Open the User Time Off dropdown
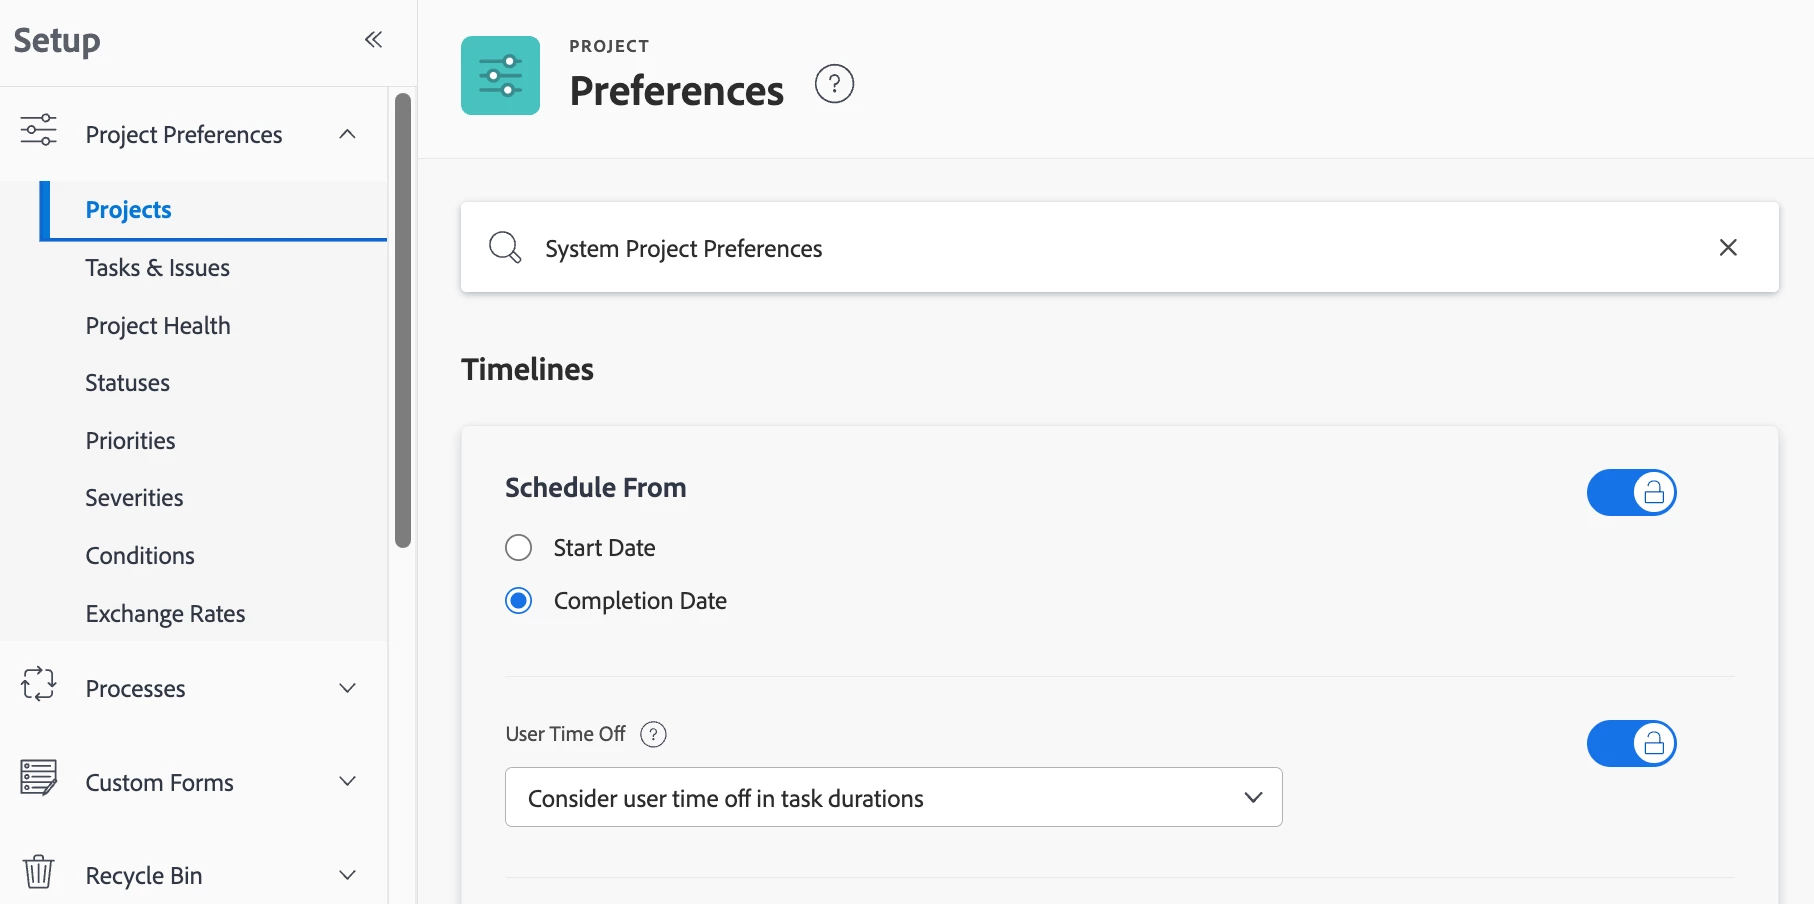 [x=893, y=797]
